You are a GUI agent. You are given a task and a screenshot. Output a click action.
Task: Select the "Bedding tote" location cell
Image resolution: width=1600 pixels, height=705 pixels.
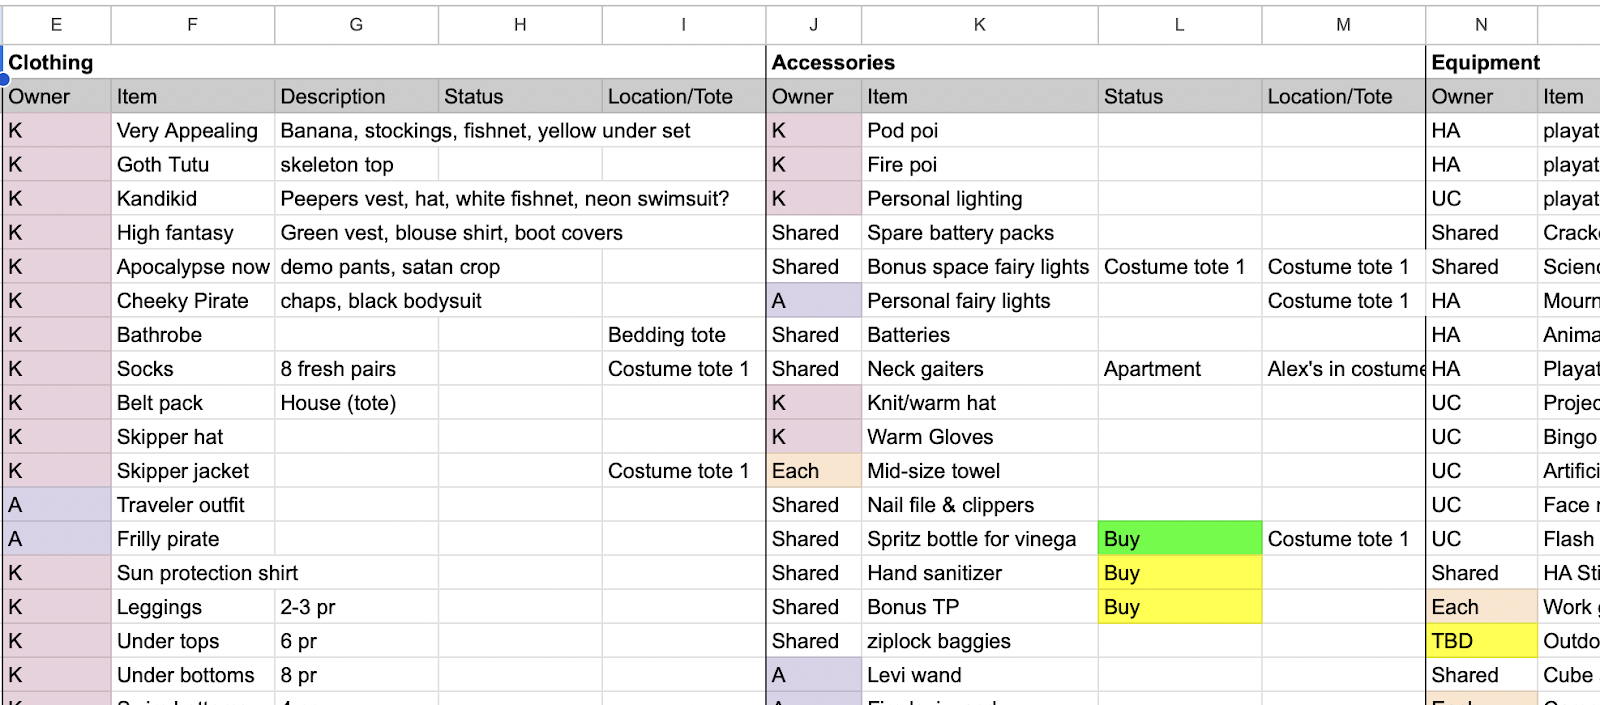tap(682, 335)
